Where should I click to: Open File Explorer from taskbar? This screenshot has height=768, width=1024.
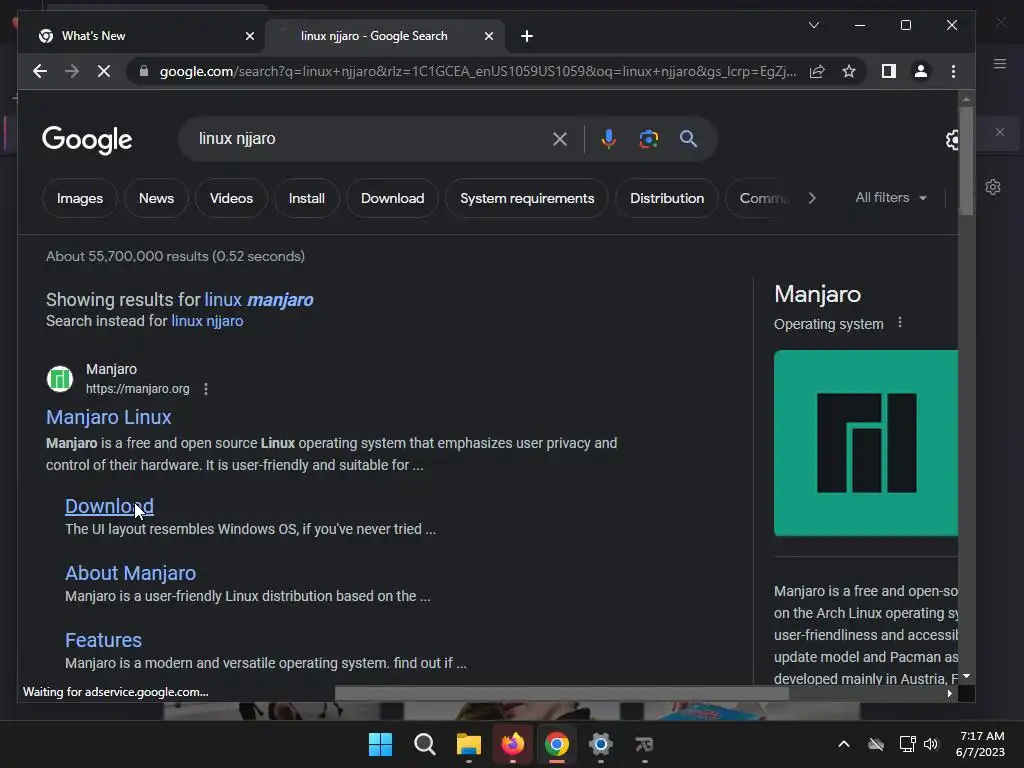pos(468,744)
